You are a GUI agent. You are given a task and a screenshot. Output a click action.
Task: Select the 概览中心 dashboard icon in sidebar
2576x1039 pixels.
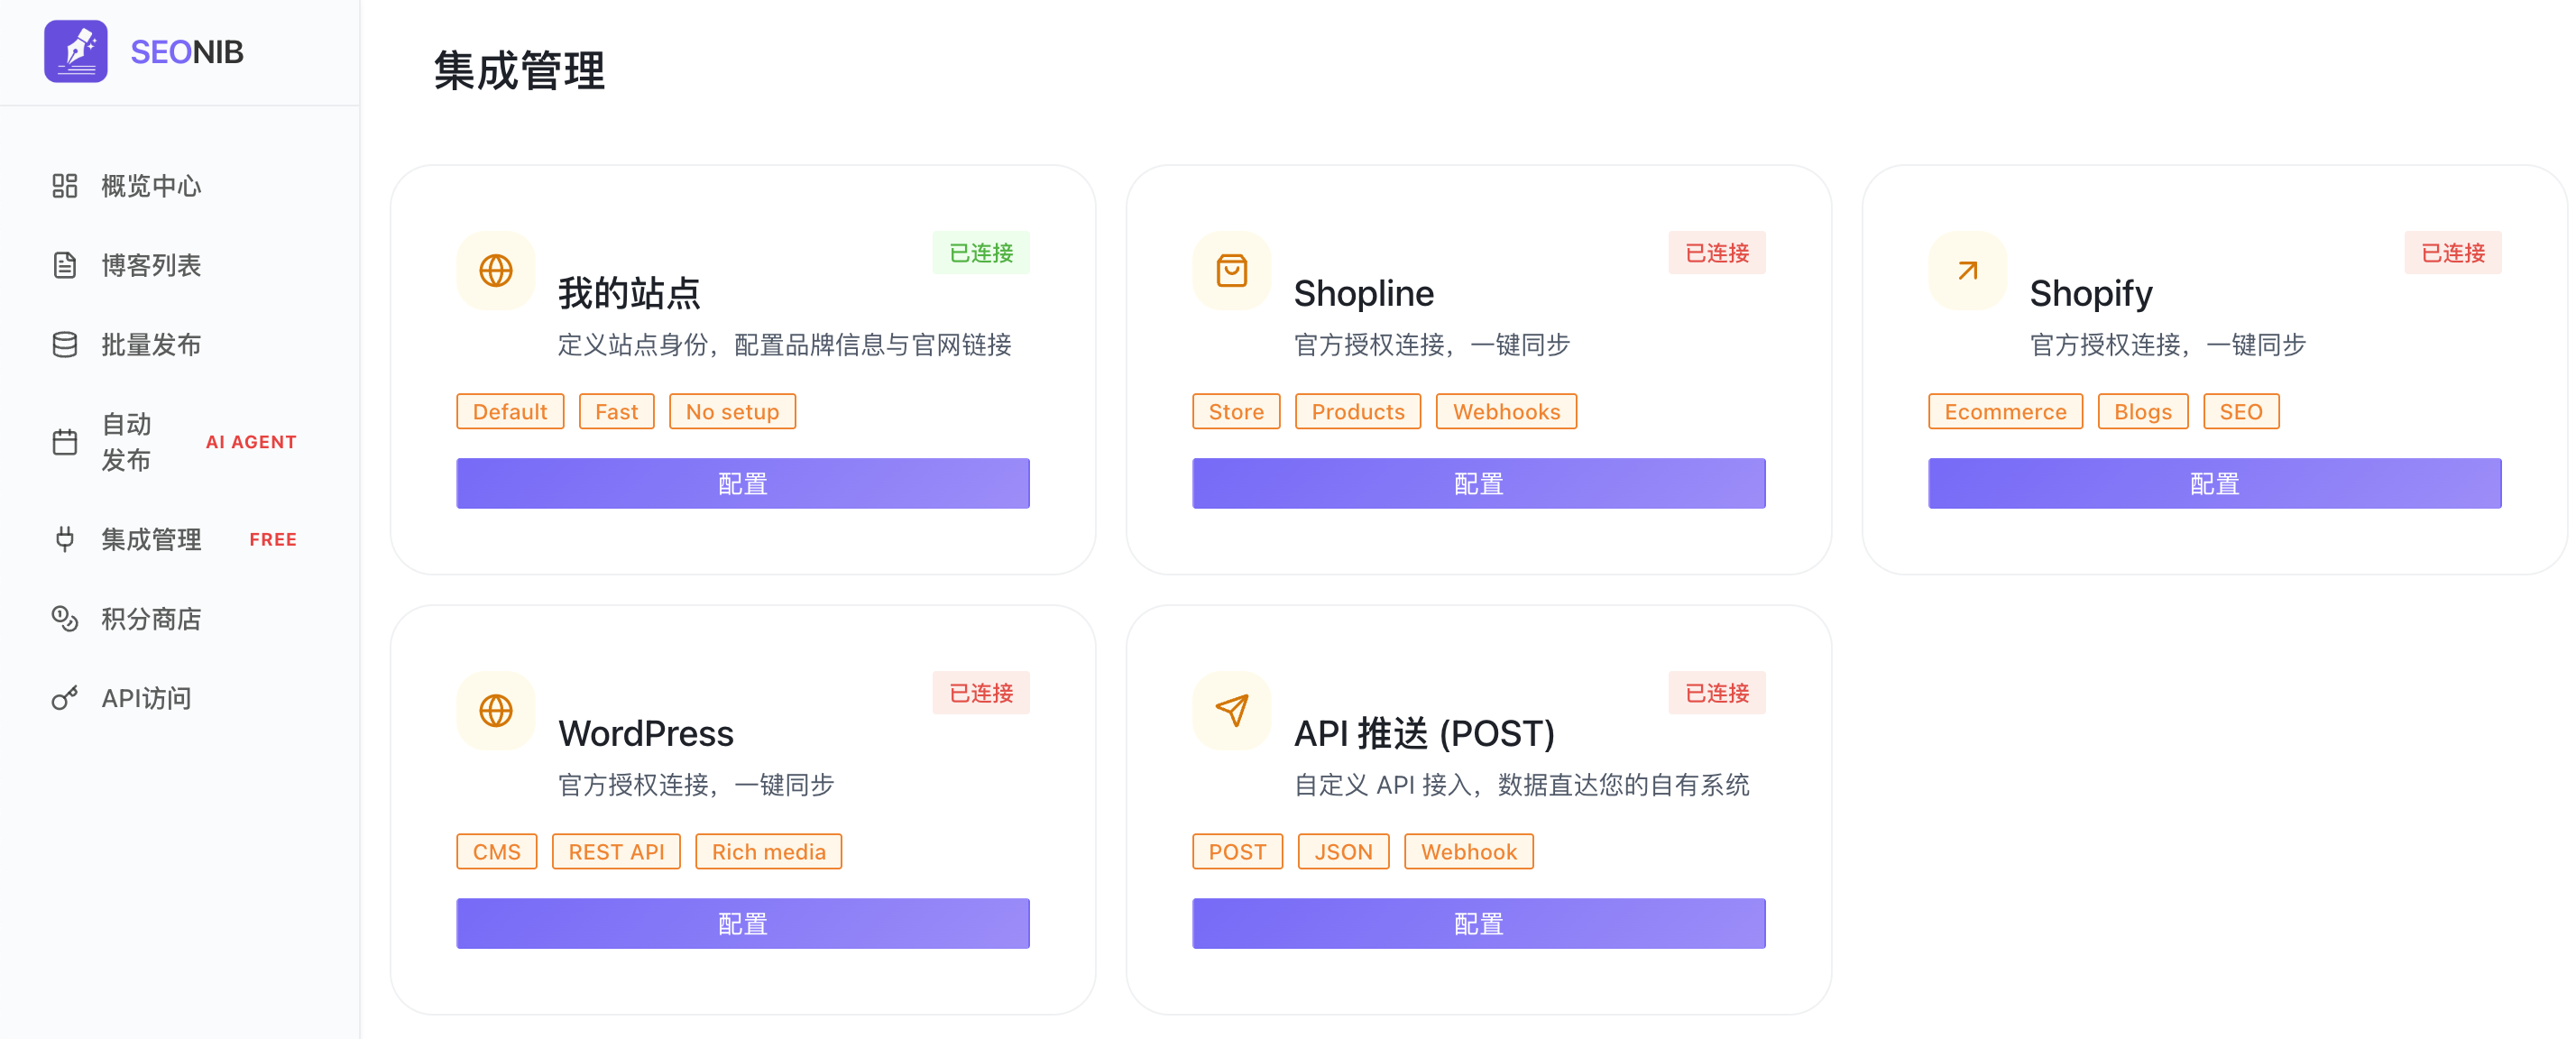[x=64, y=185]
